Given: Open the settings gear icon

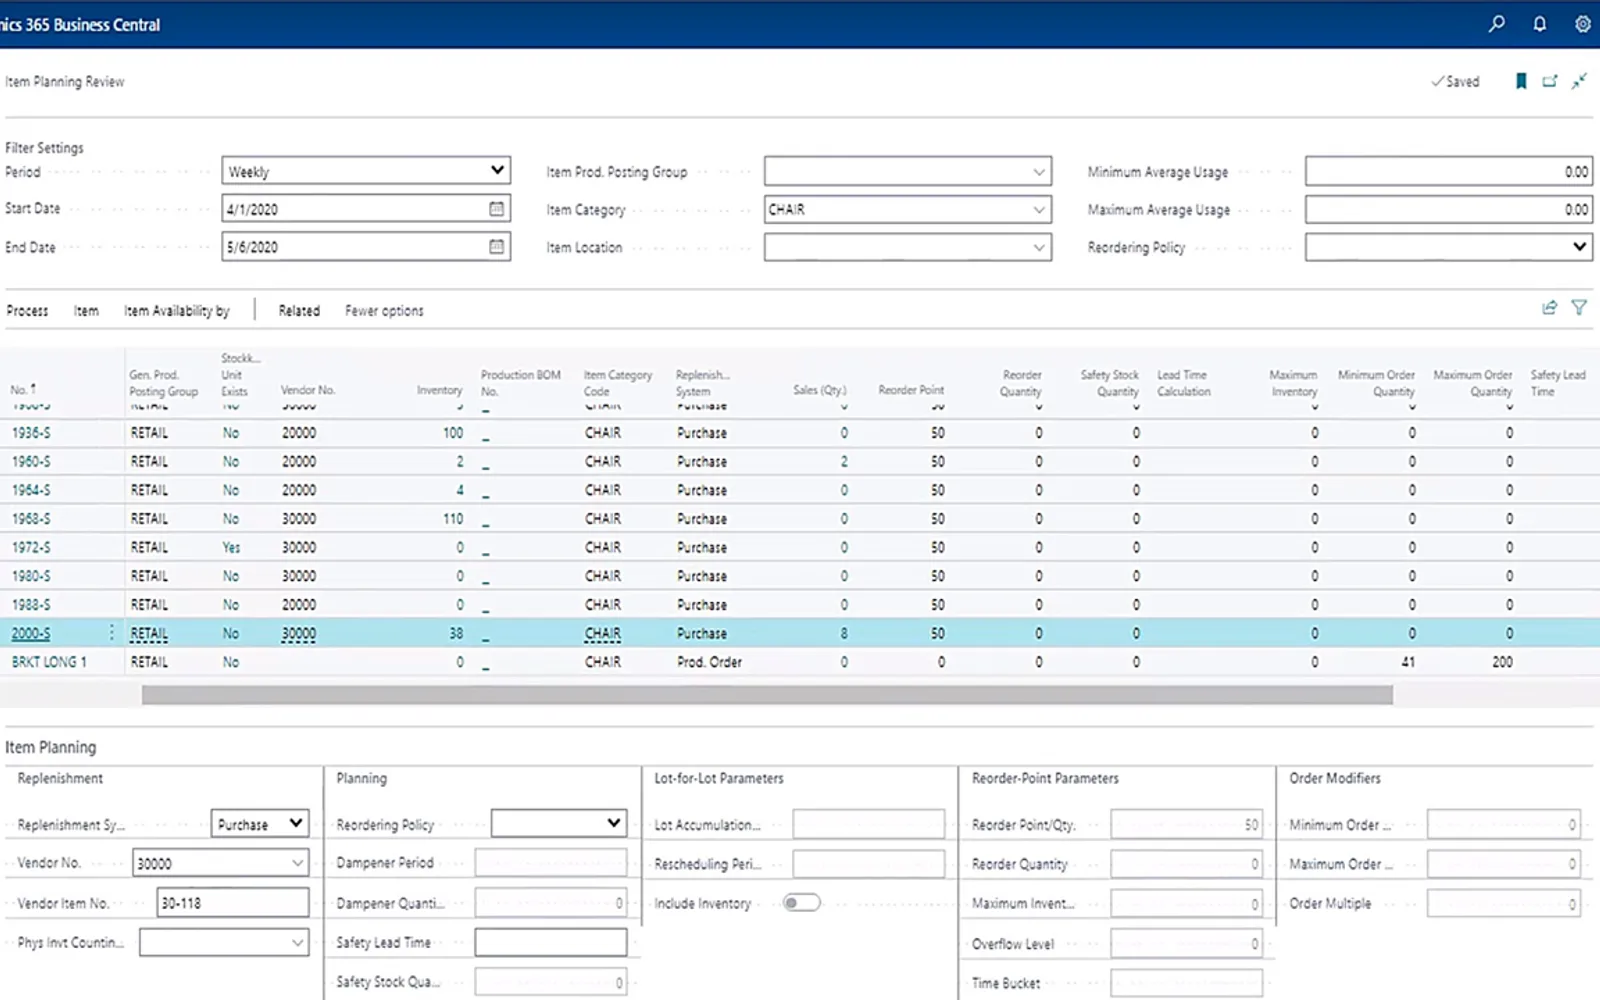Looking at the screenshot, I should 1583,23.
